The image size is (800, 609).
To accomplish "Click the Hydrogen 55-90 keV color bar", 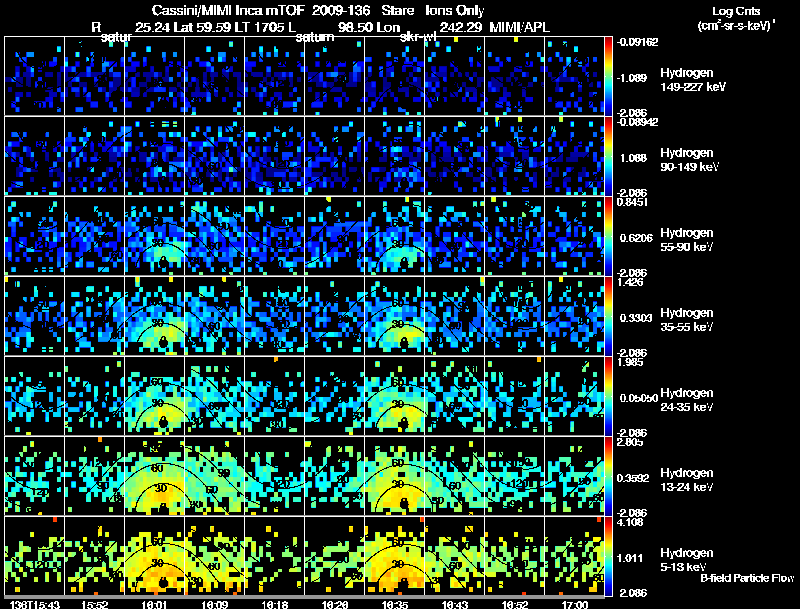I will click(608, 236).
